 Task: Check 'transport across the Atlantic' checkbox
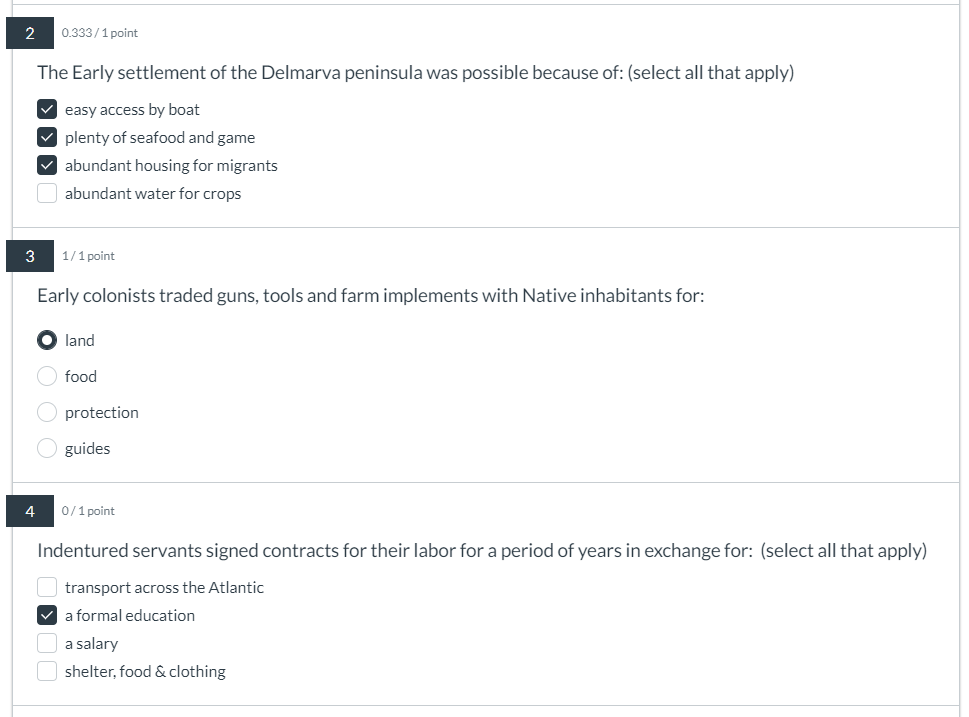[47, 587]
